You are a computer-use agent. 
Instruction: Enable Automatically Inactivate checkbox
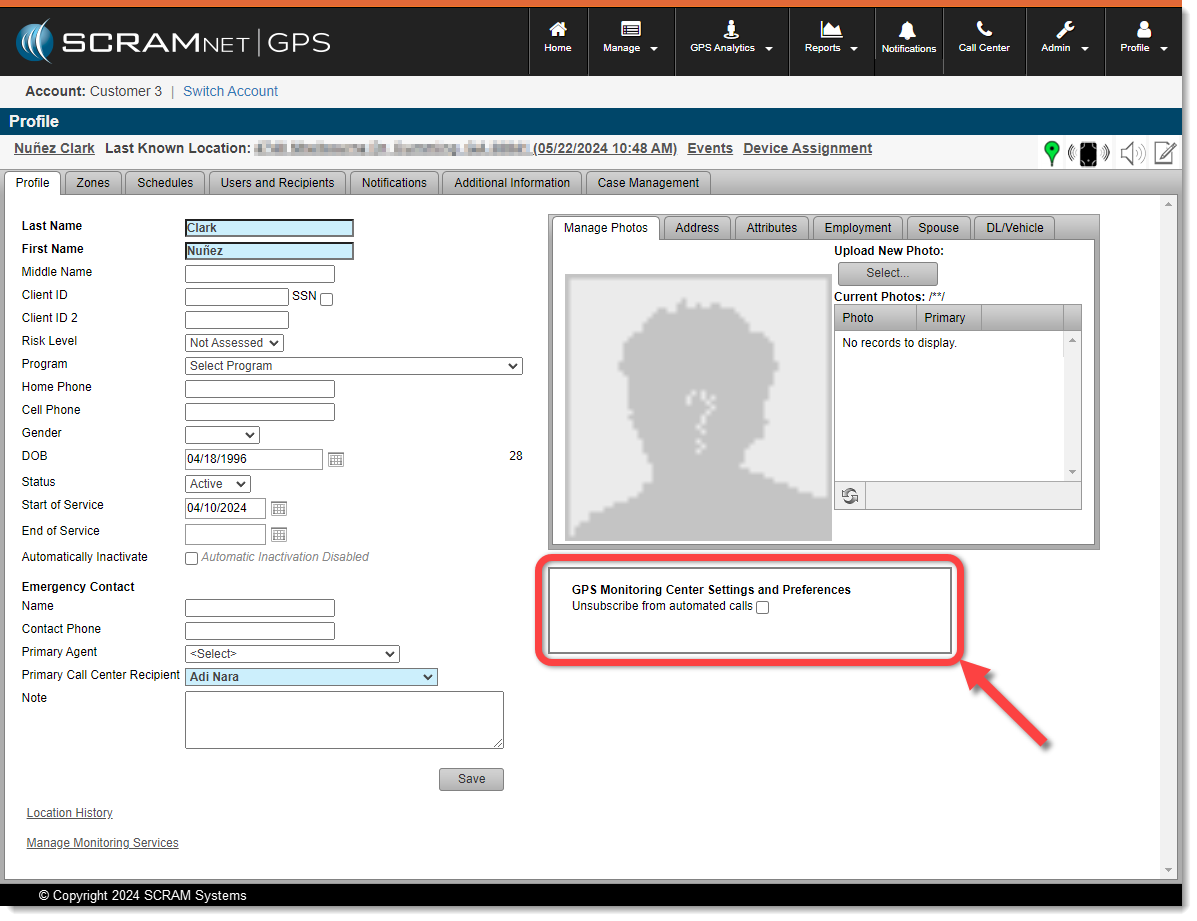[x=192, y=559]
